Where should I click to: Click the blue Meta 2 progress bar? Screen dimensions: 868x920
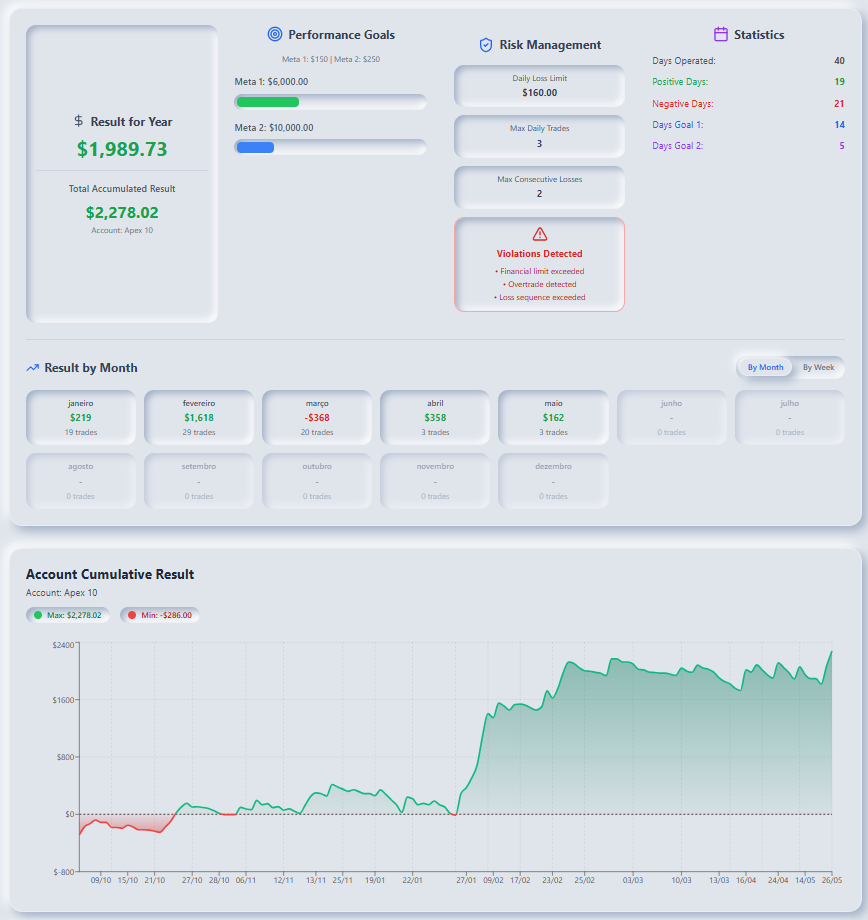[x=255, y=147]
